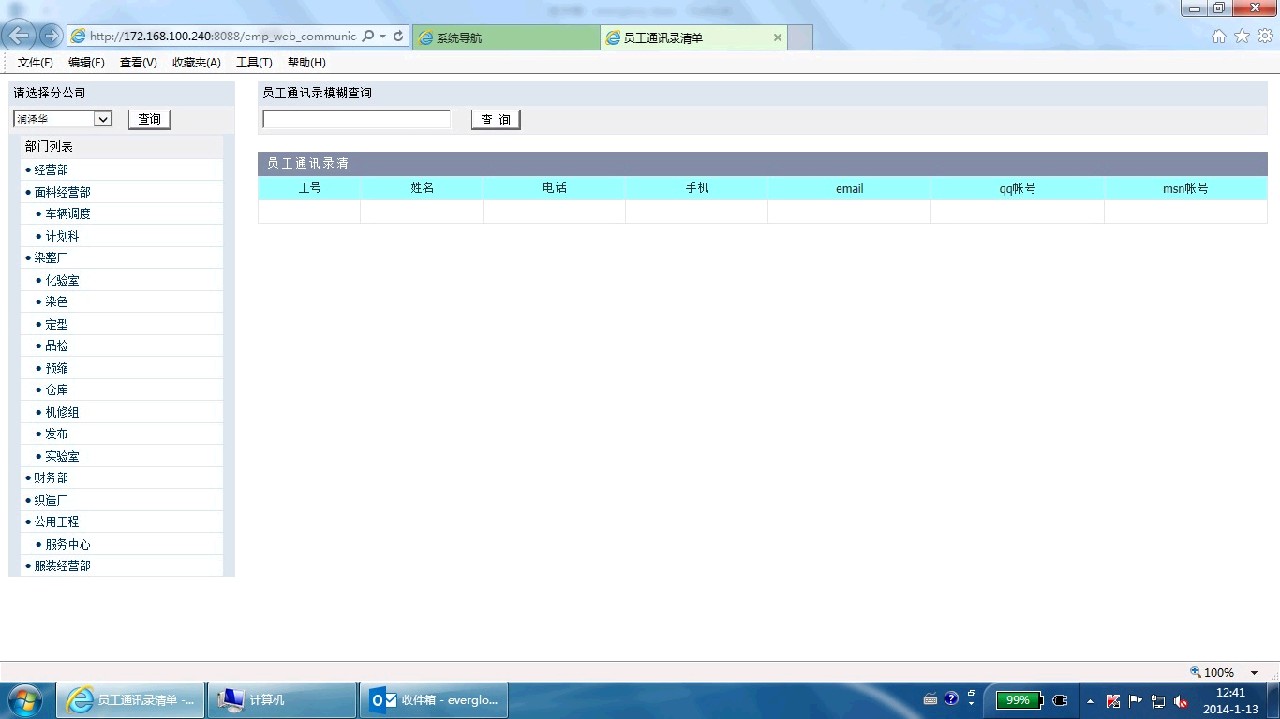
Task: Click 查询 button beside fuzzy search field
Action: (x=495, y=120)
